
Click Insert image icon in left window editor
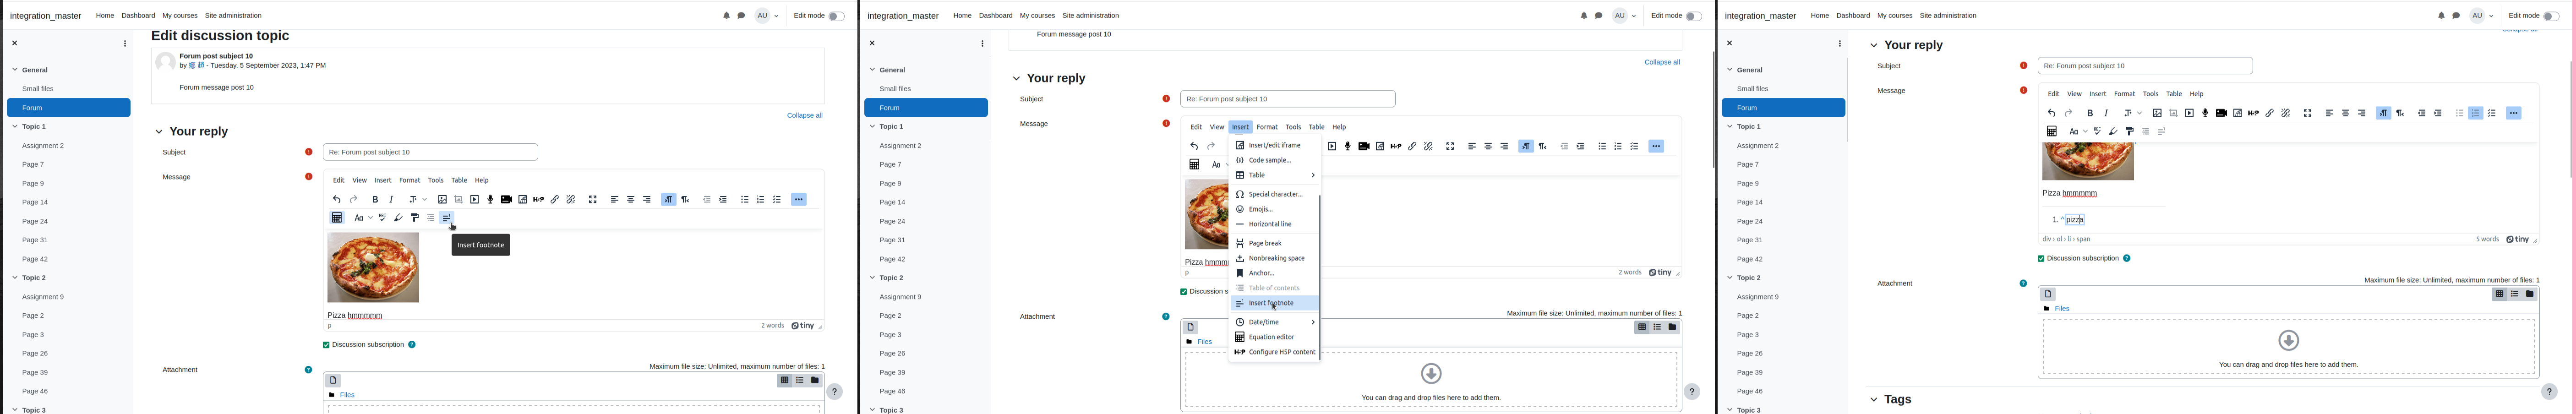pyautogui.click(x=442, y=200)
